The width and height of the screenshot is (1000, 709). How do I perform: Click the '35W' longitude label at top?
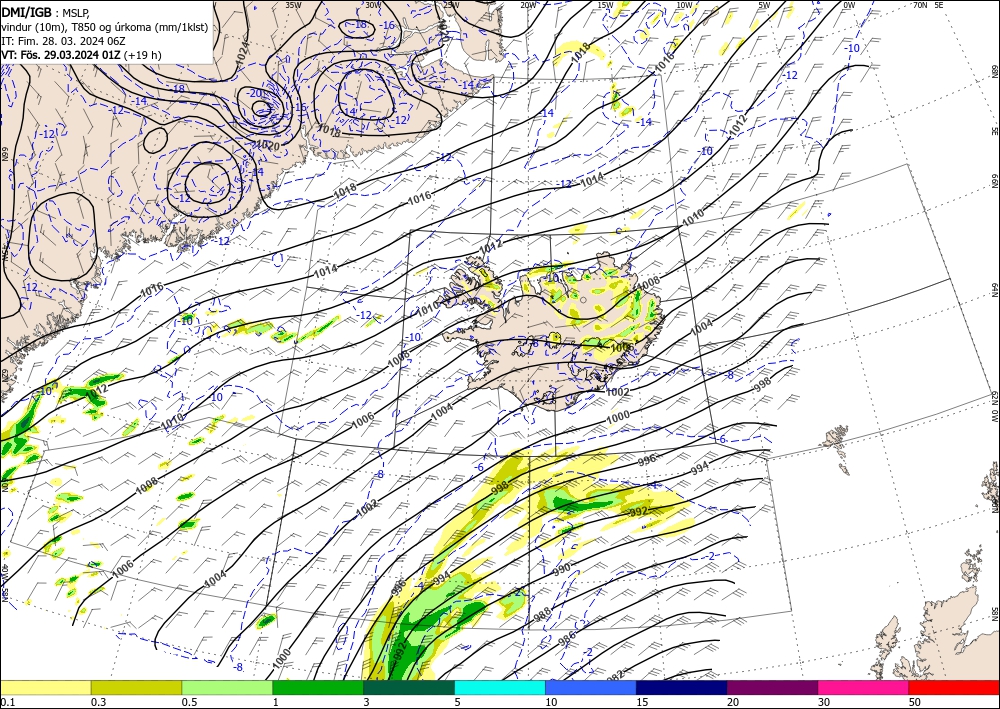coord(293,4)
